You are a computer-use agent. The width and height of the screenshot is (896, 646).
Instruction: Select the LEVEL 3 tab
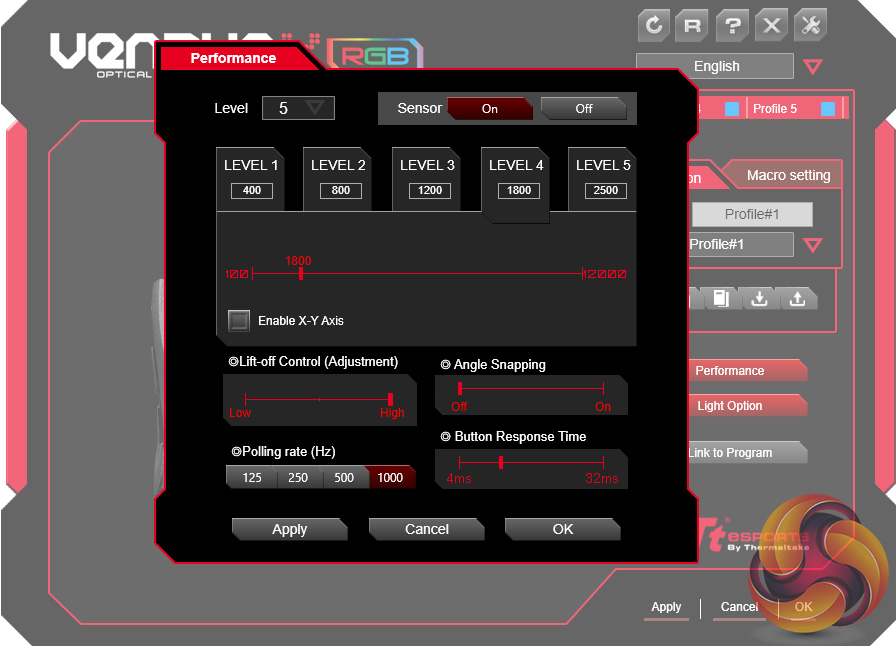[427, 180]
